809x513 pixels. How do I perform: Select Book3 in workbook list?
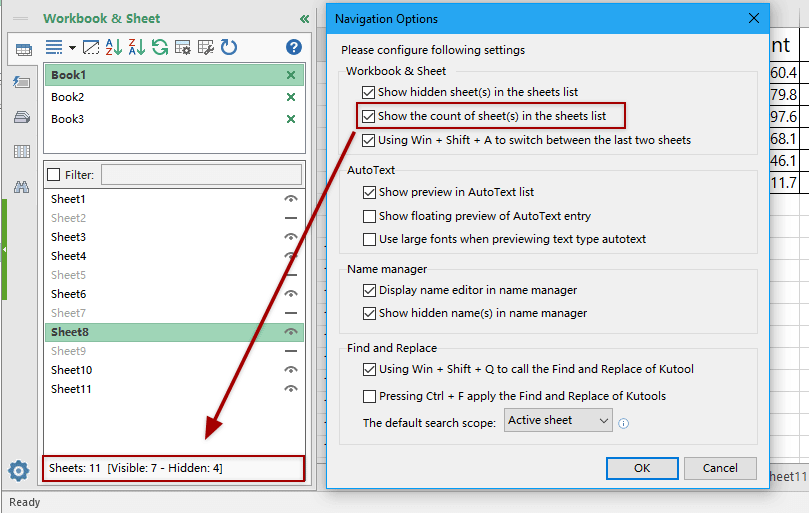tap(174, 119)
